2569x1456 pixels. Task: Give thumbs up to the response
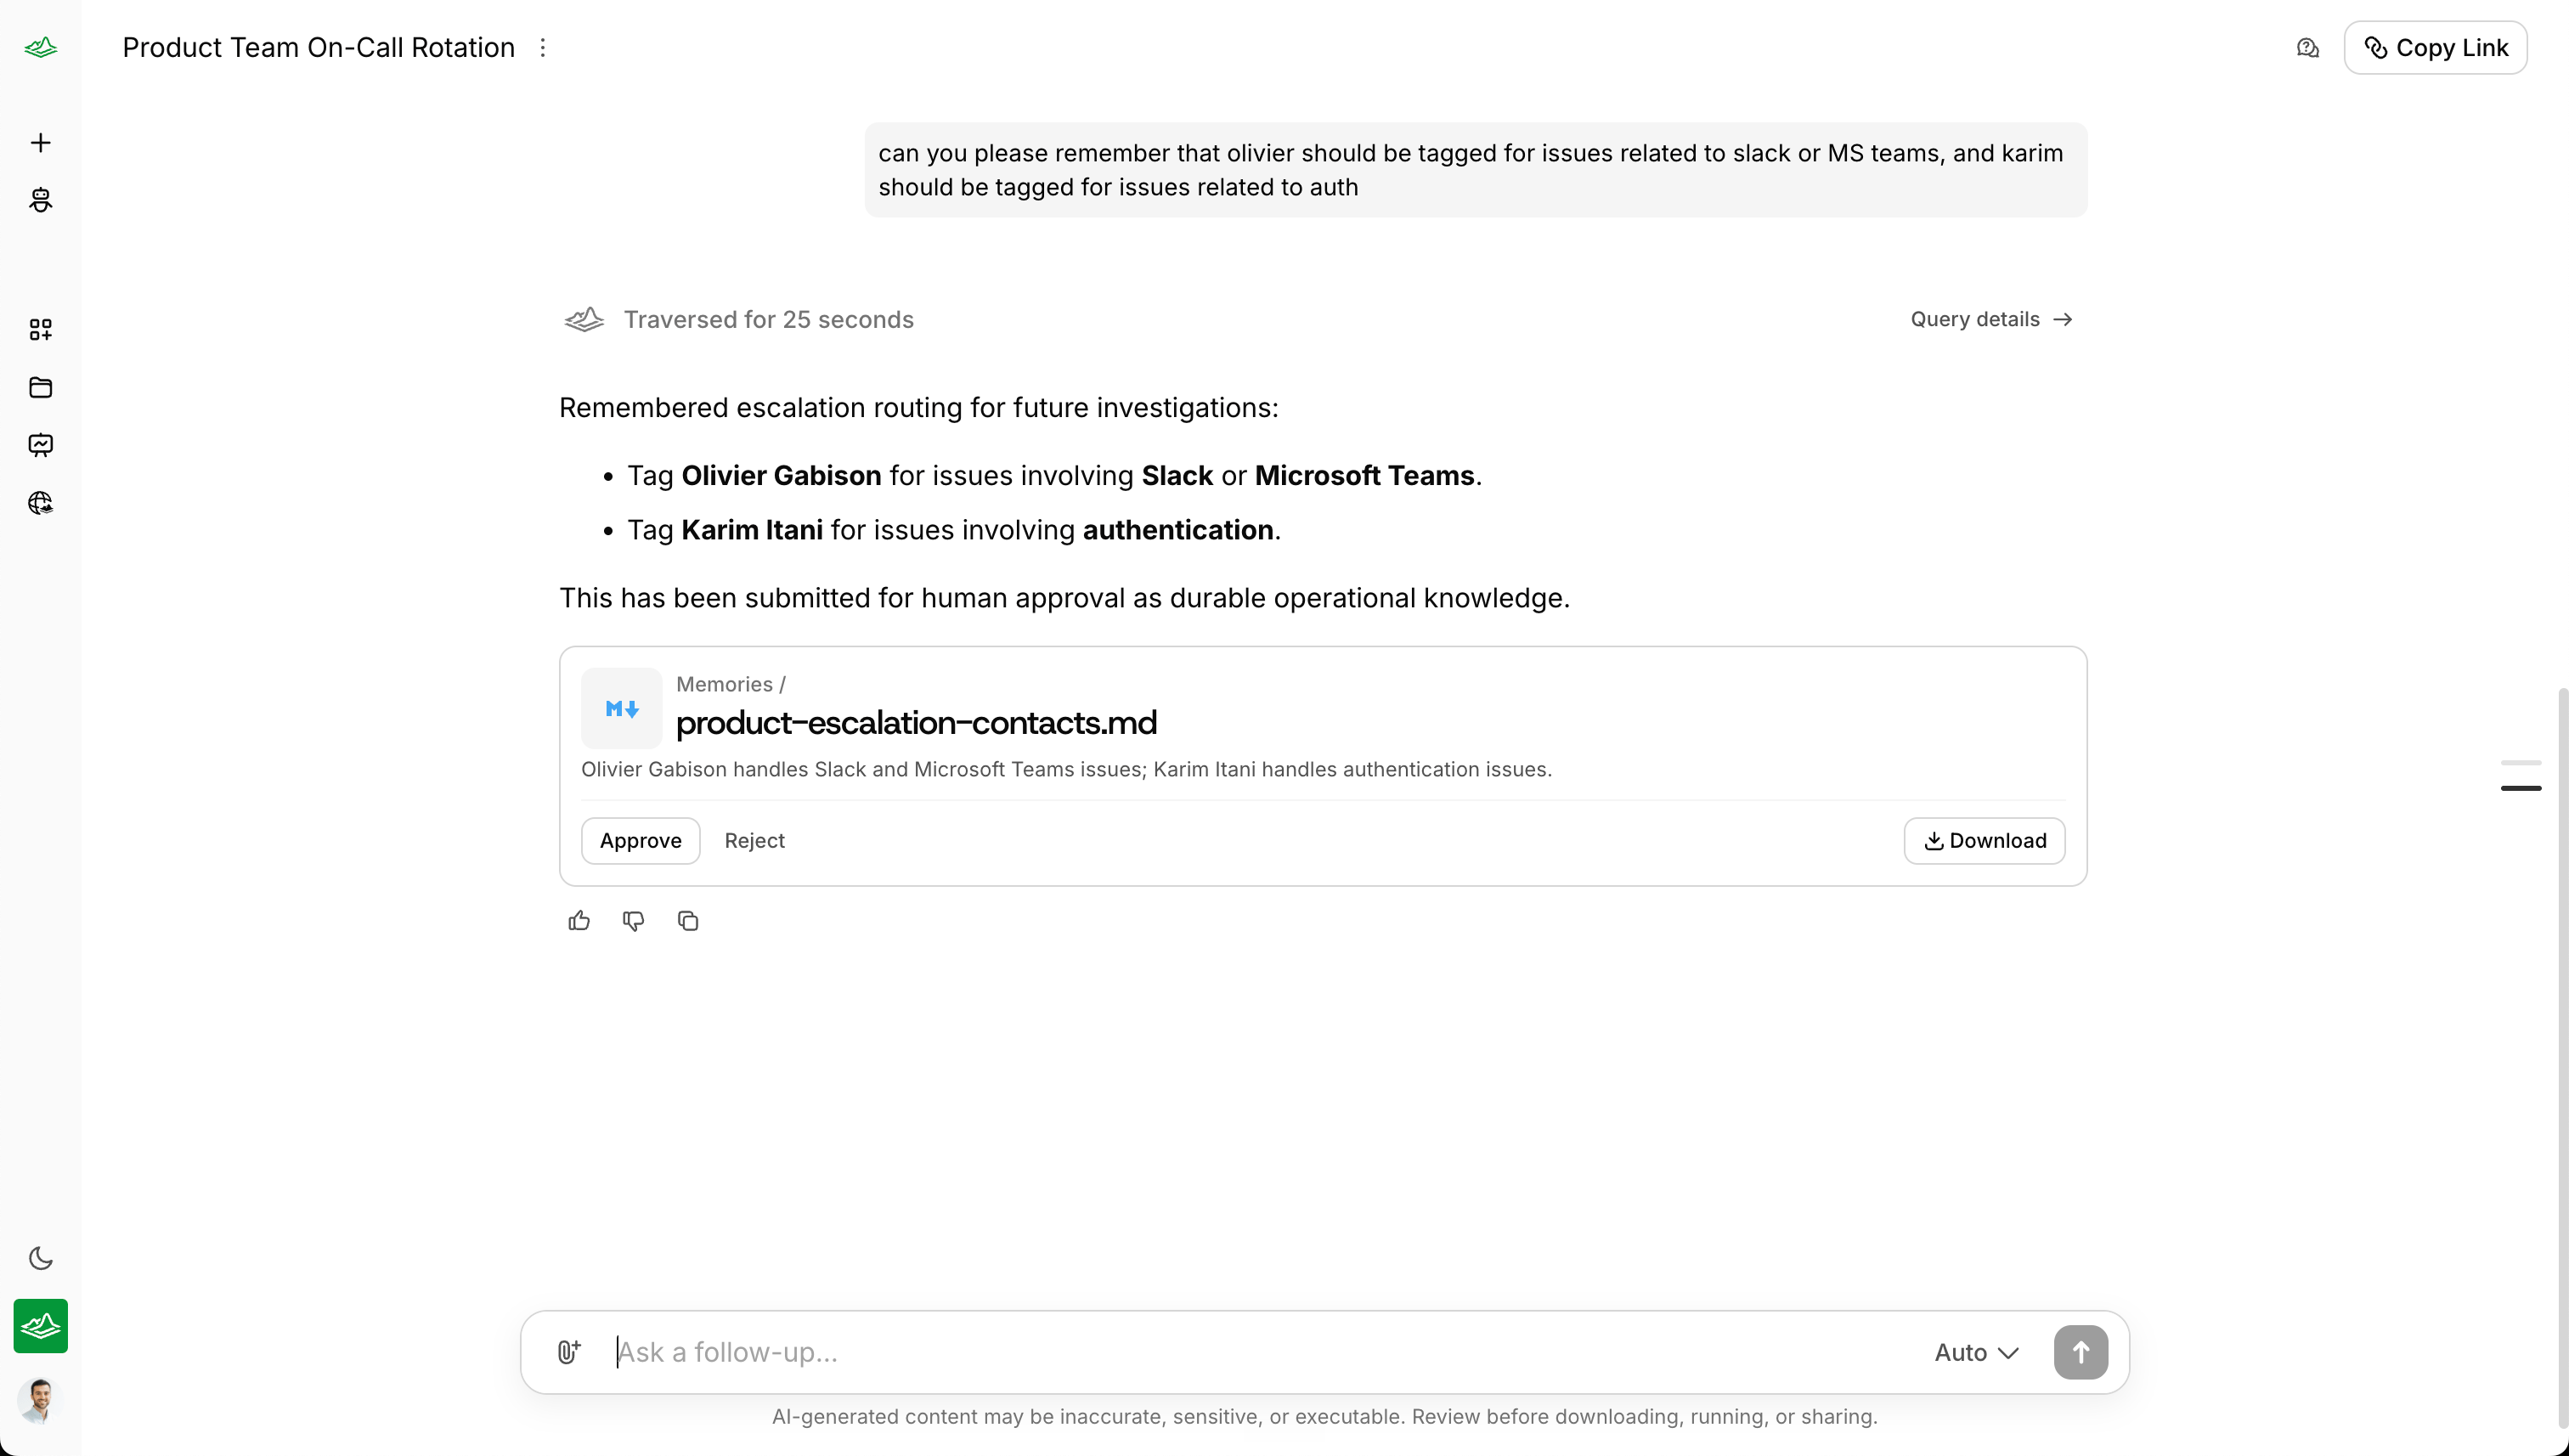pos(579,921)
